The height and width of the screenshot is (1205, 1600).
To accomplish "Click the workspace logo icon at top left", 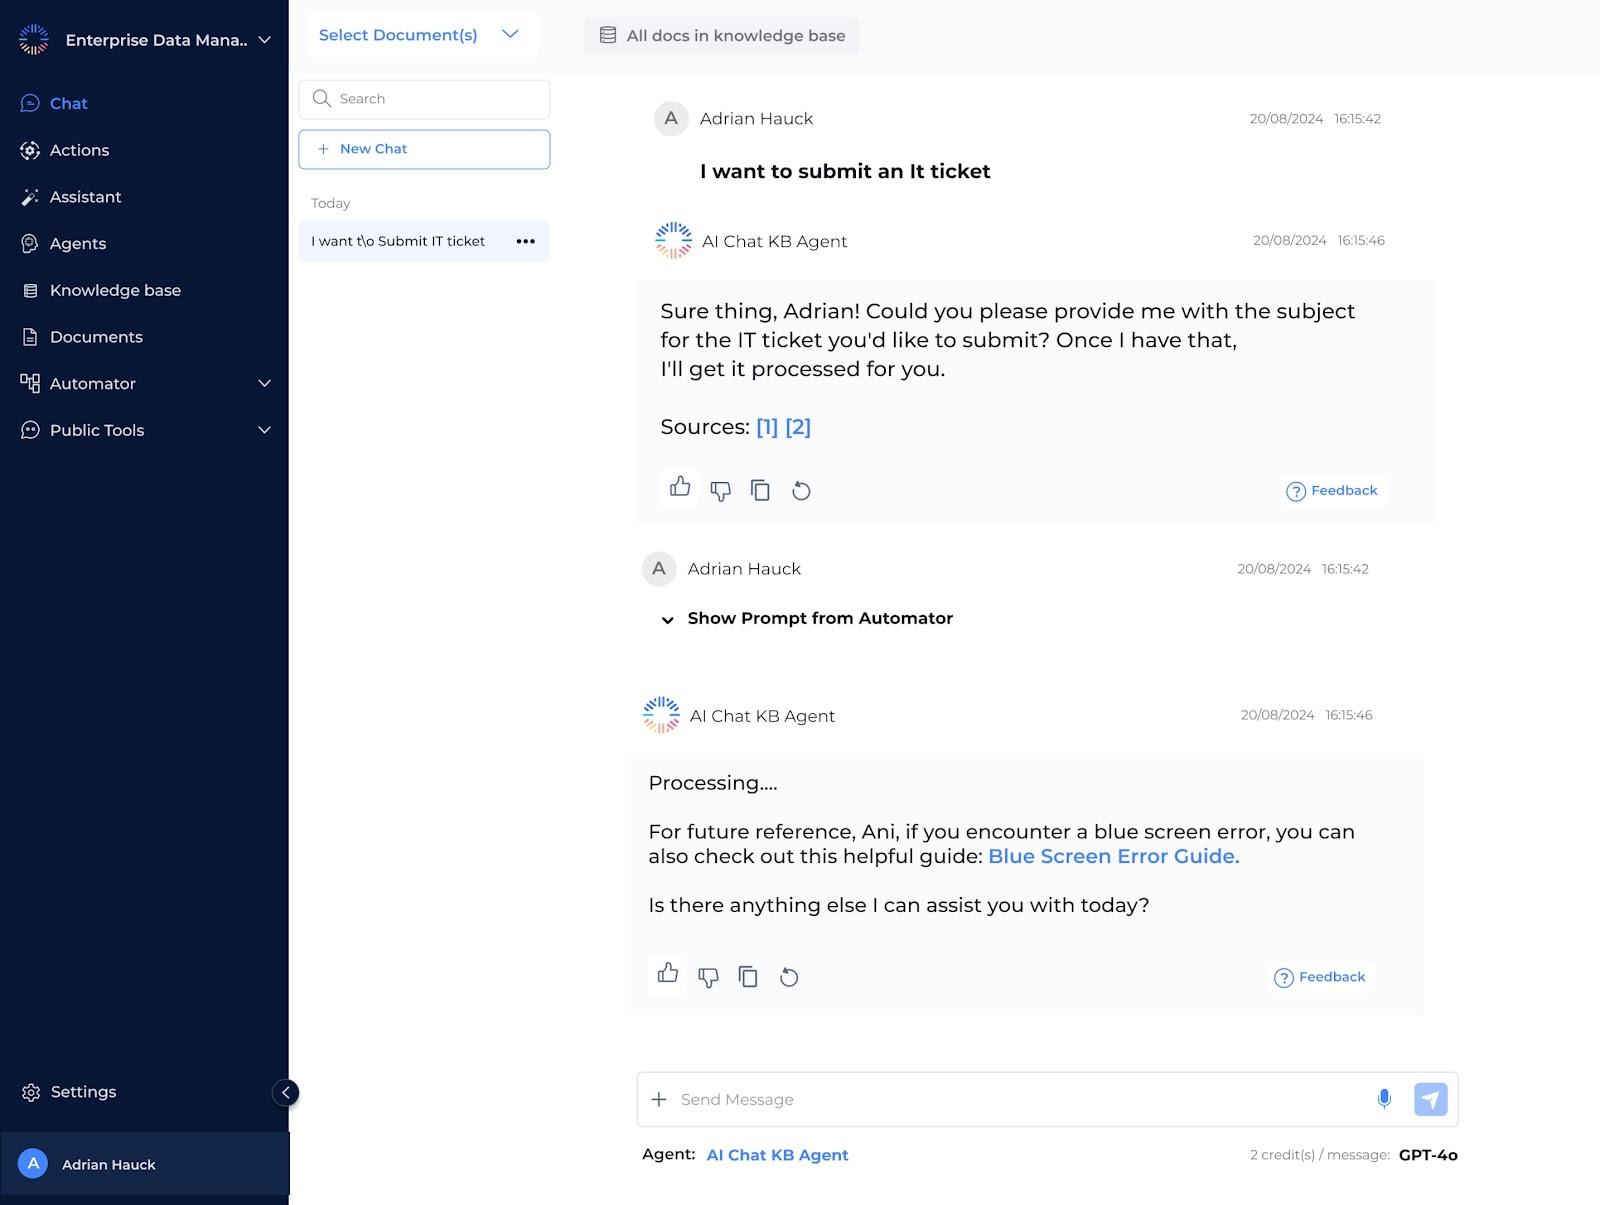I will pyautogui.click(x=33, y=39).
